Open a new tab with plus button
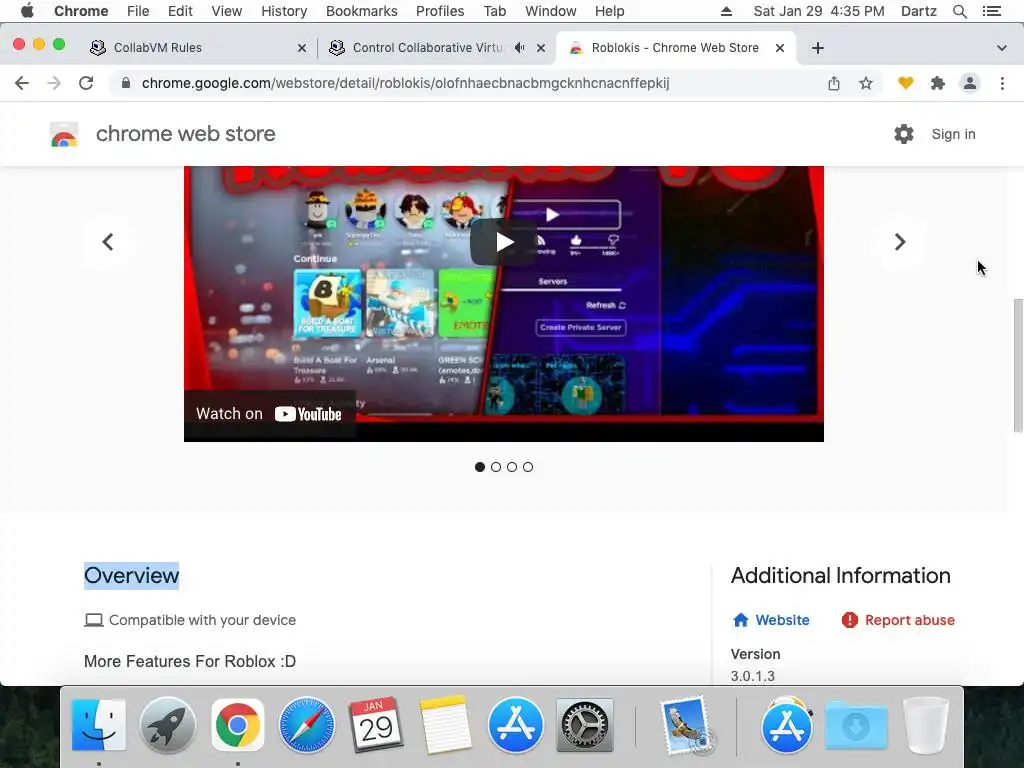 818,48
